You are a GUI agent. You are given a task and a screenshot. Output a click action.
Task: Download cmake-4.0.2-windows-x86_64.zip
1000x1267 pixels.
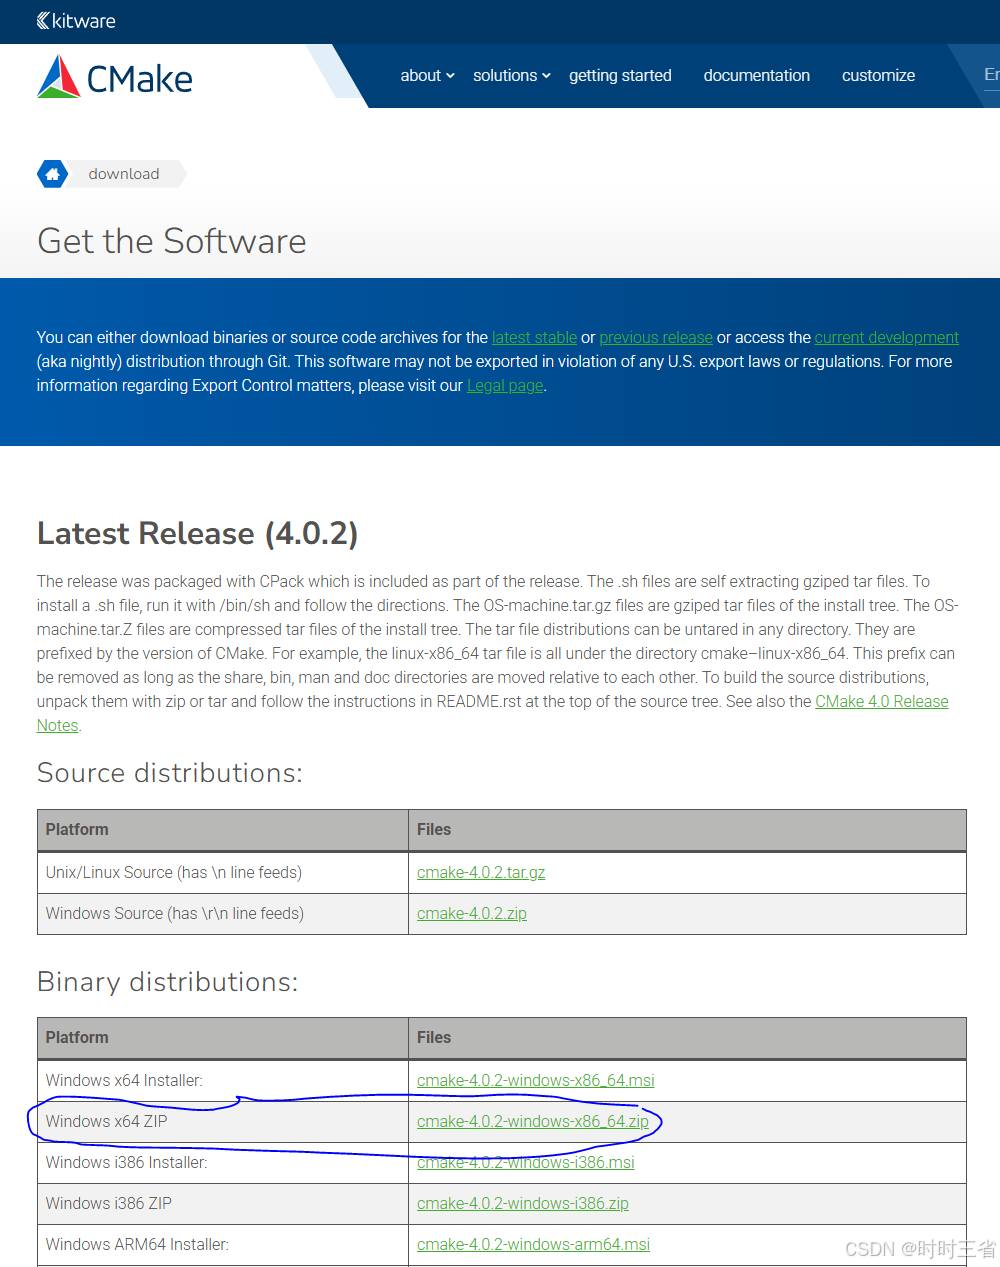click(533, 1122)
